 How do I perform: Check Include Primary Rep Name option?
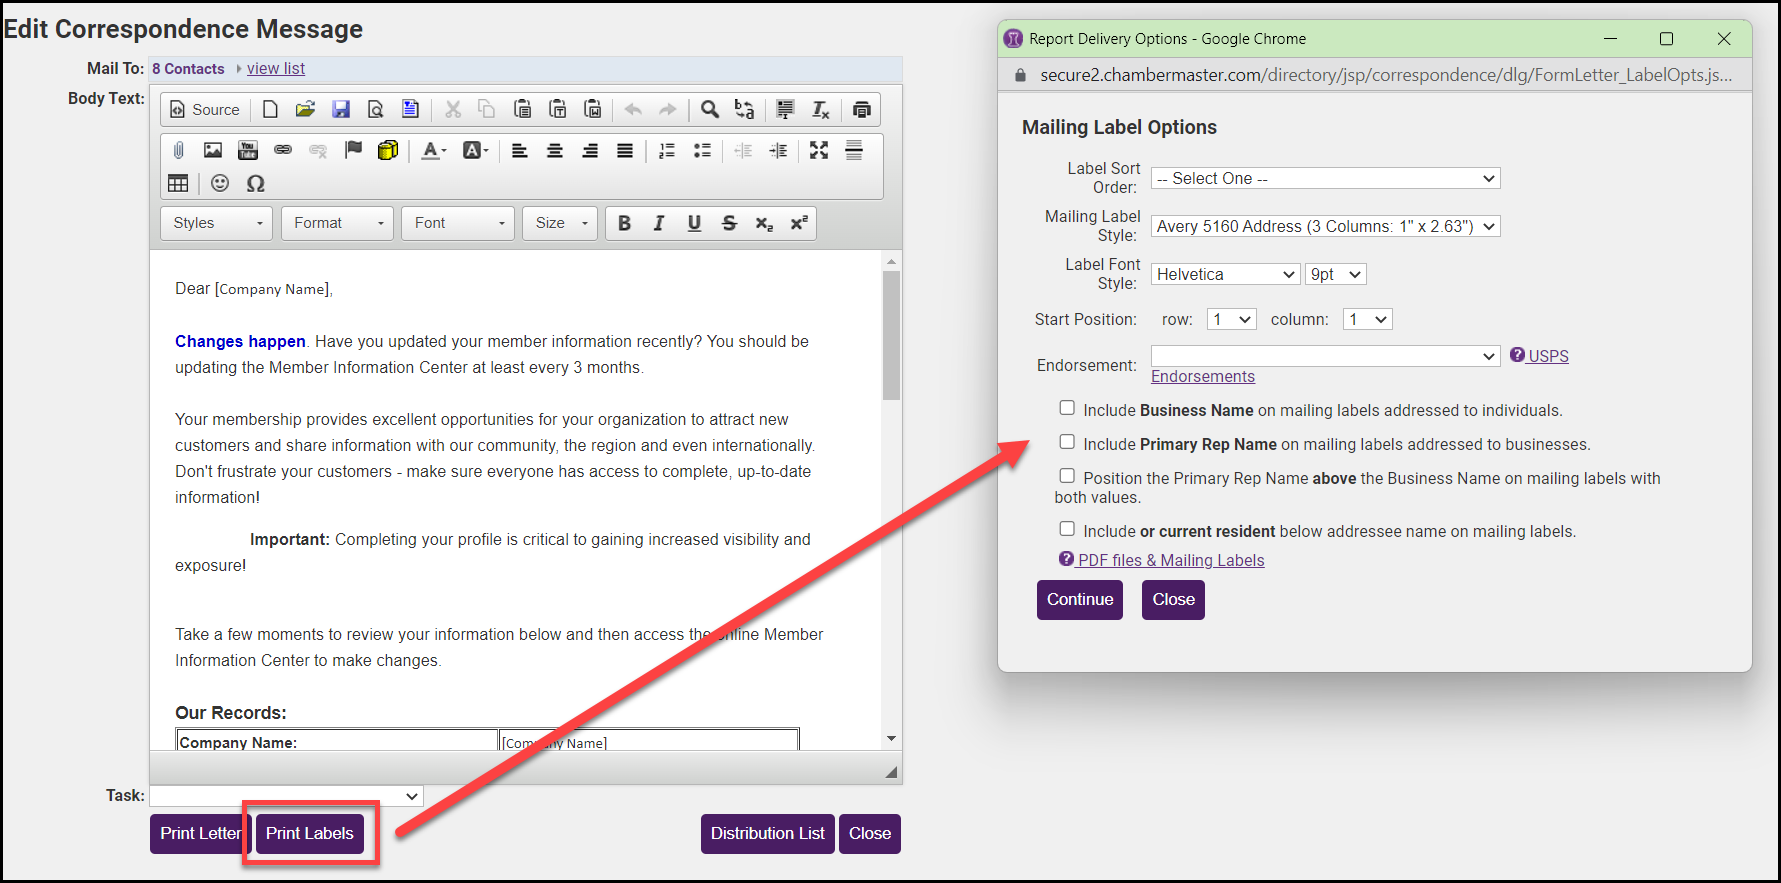tap(1067, 442)
